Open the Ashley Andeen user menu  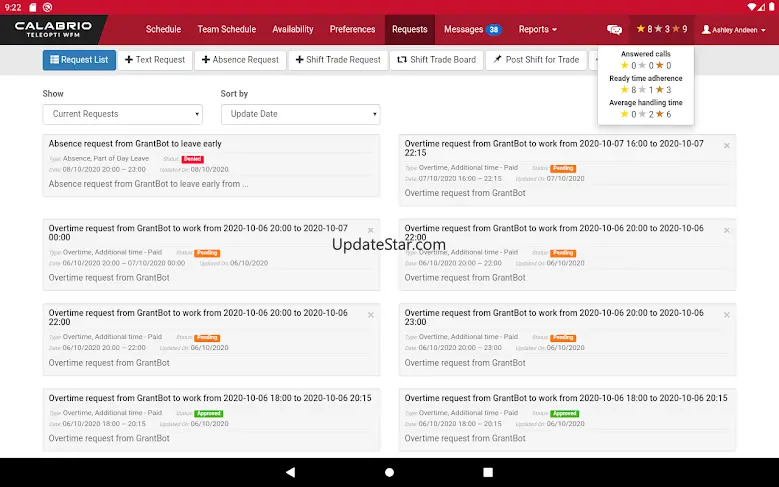(736, 30)
